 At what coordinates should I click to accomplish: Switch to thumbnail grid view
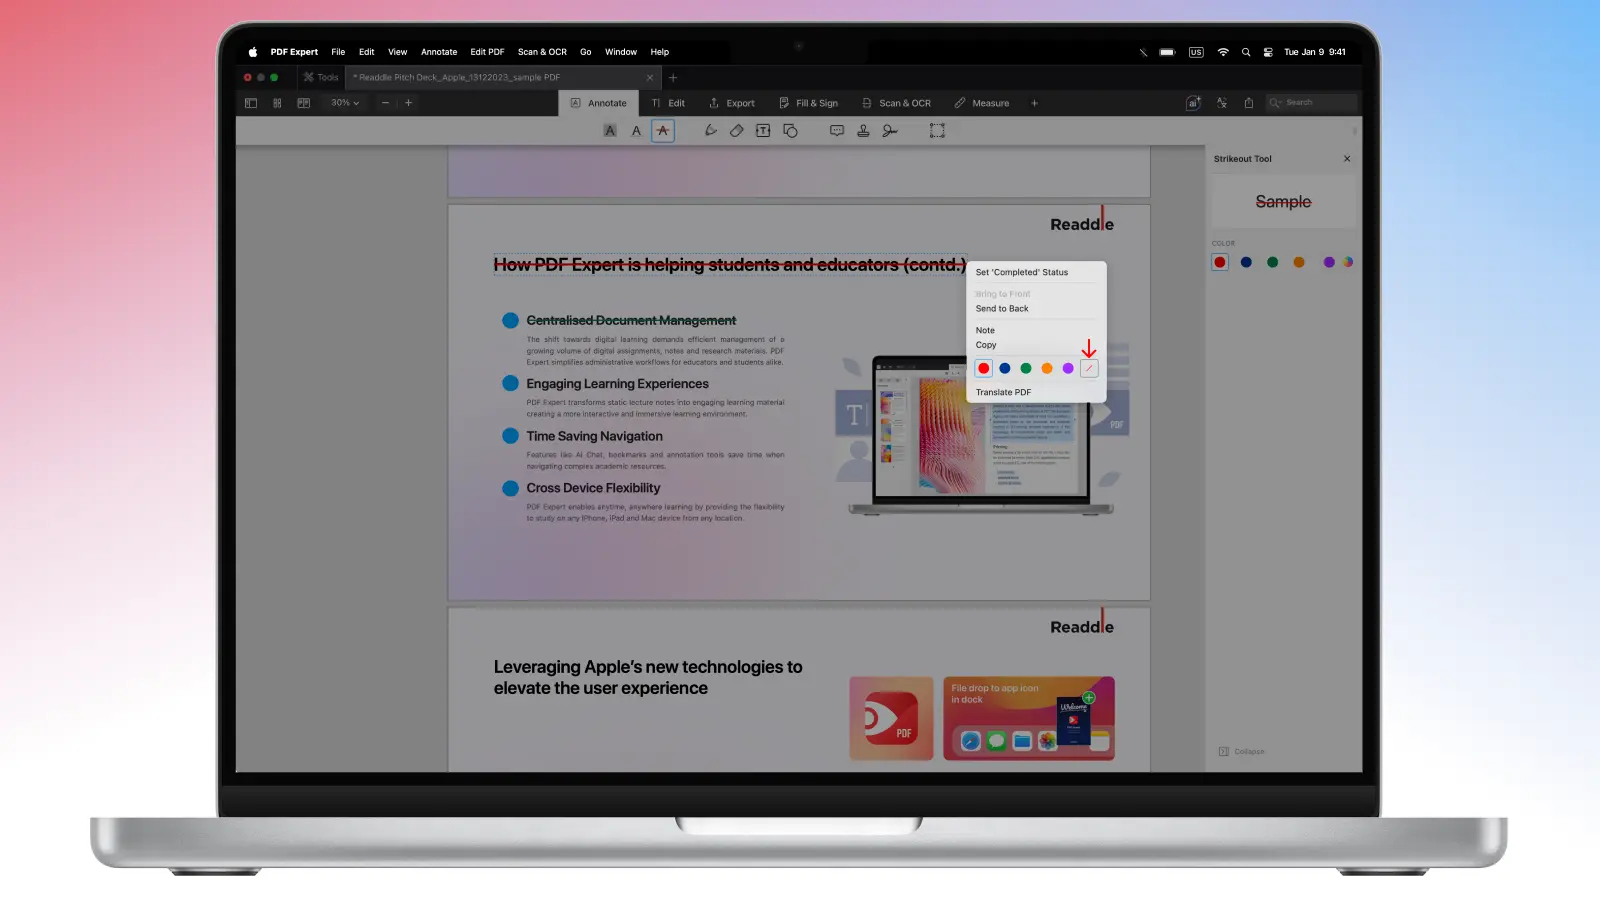(277, 103)
